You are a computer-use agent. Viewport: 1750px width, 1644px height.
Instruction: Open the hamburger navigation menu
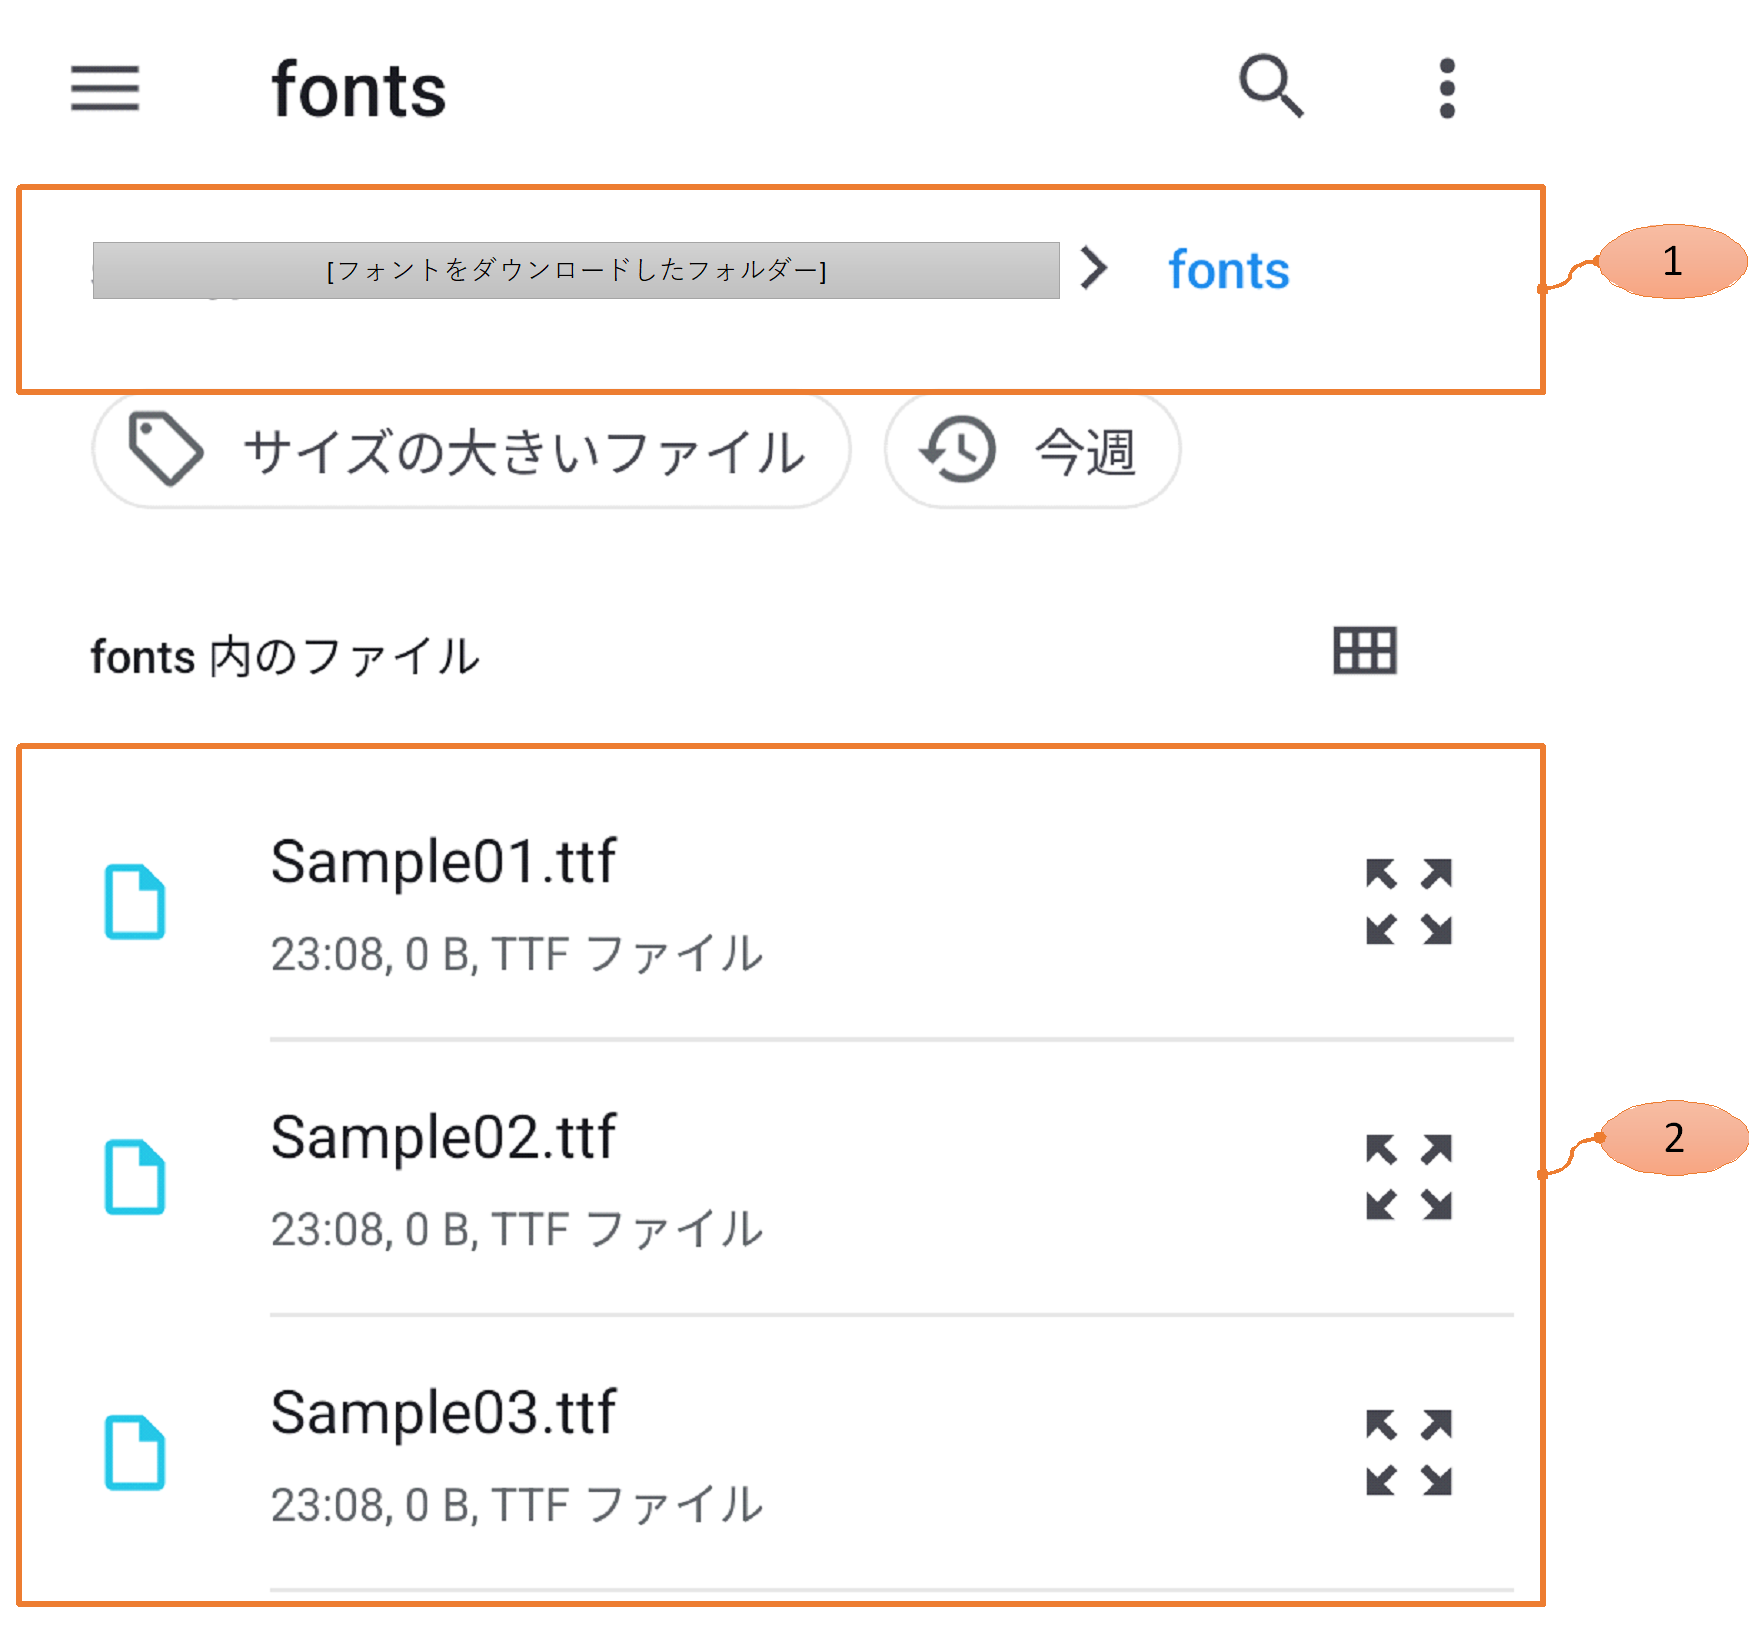point(105,89)
